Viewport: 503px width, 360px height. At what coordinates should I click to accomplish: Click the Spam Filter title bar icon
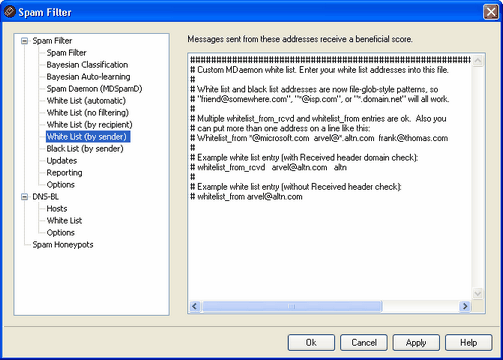10,12
